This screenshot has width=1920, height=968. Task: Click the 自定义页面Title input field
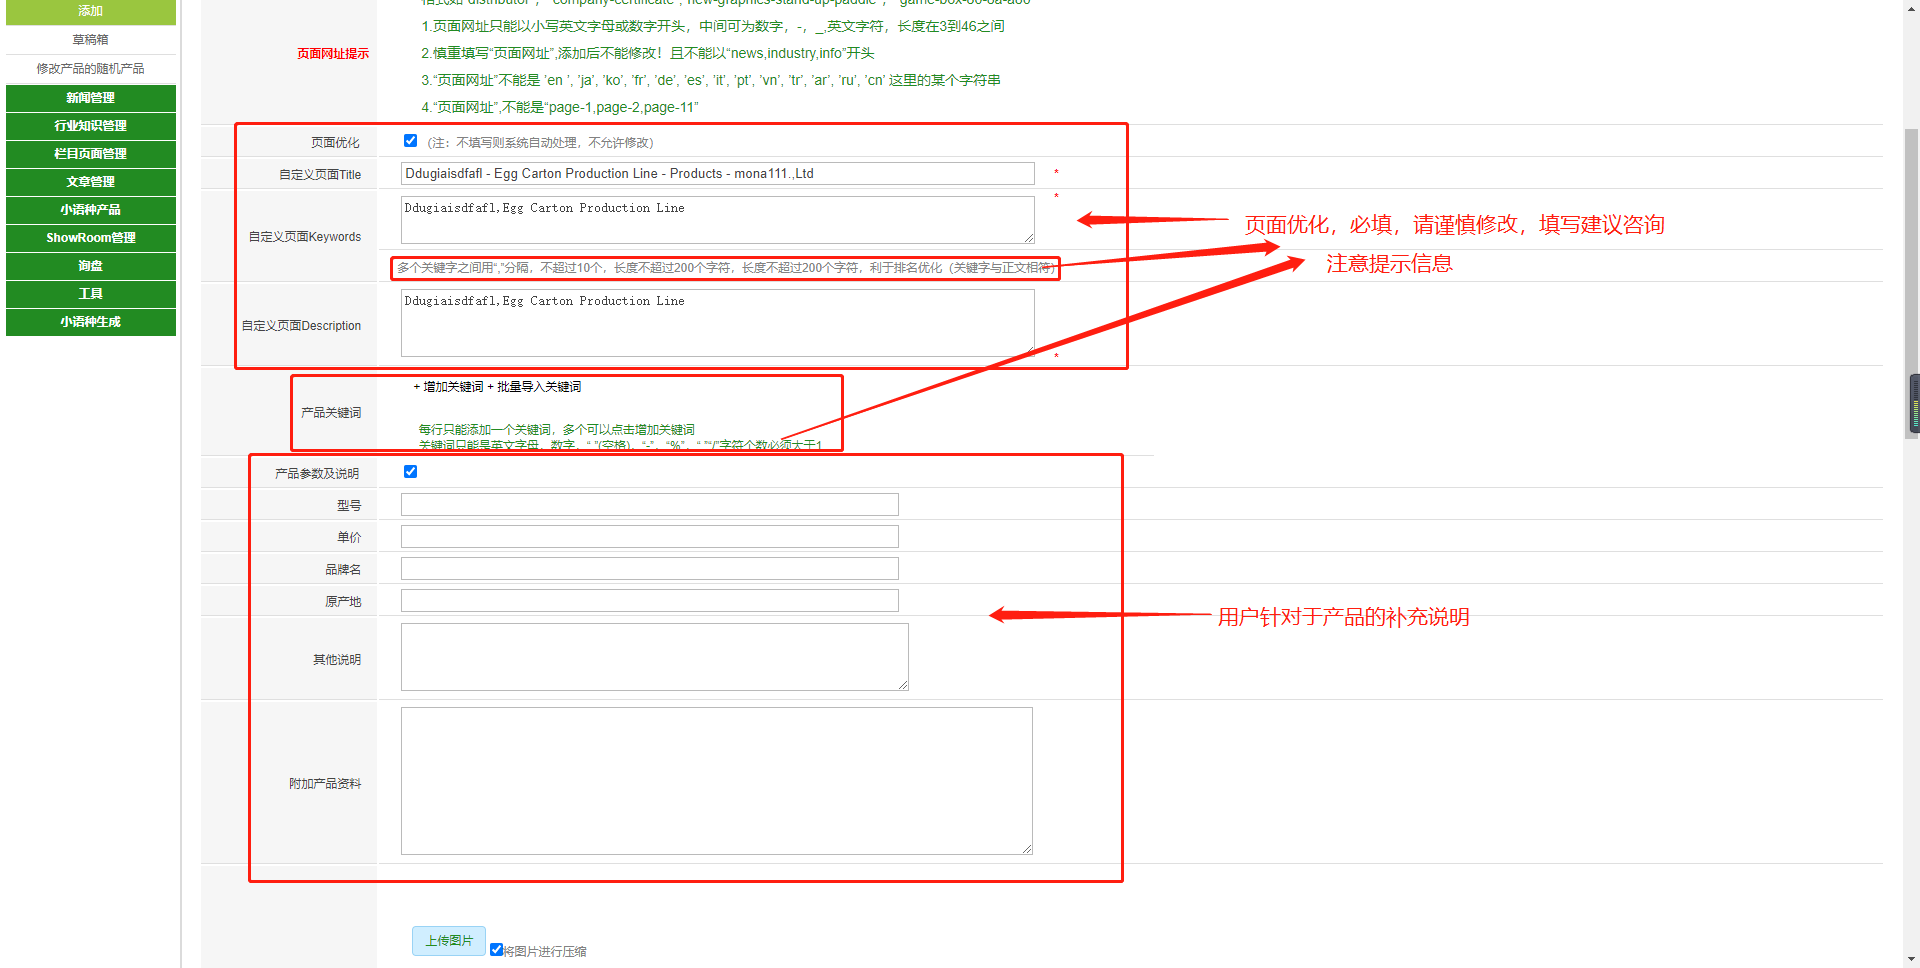(717, 174)
